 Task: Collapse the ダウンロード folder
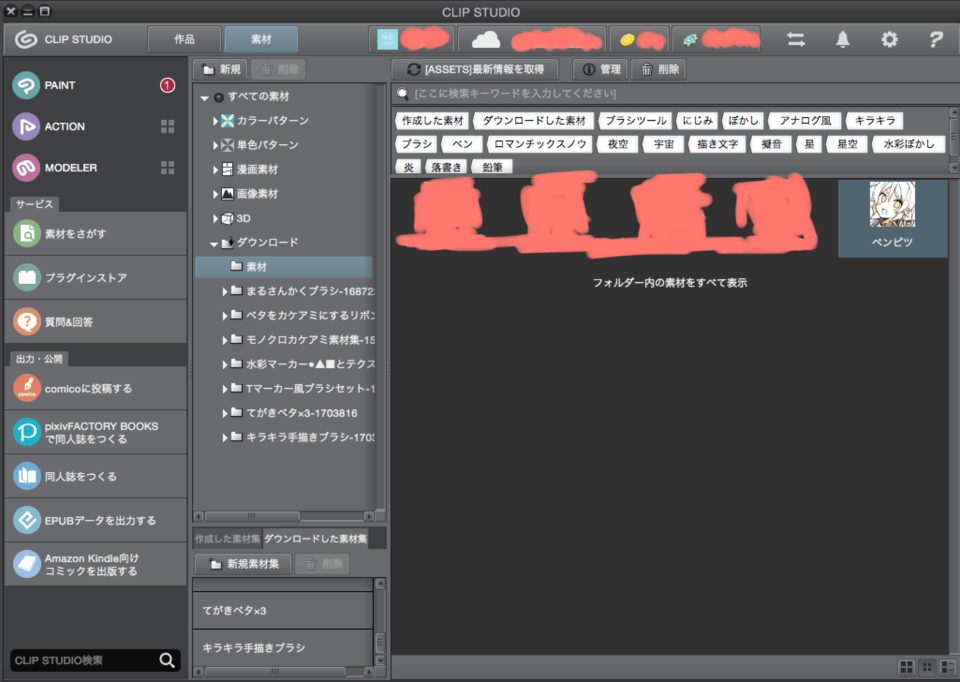pos(214,244)
